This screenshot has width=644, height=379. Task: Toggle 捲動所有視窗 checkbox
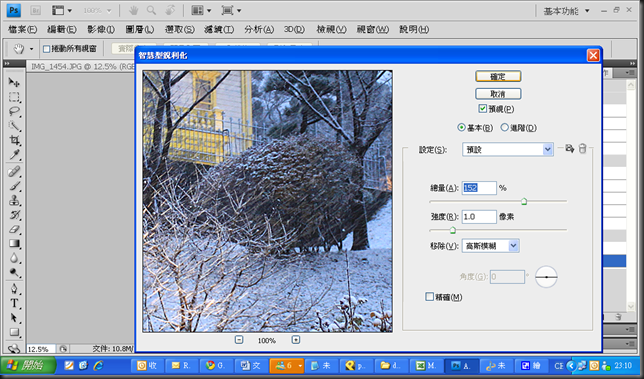point(46,49)
